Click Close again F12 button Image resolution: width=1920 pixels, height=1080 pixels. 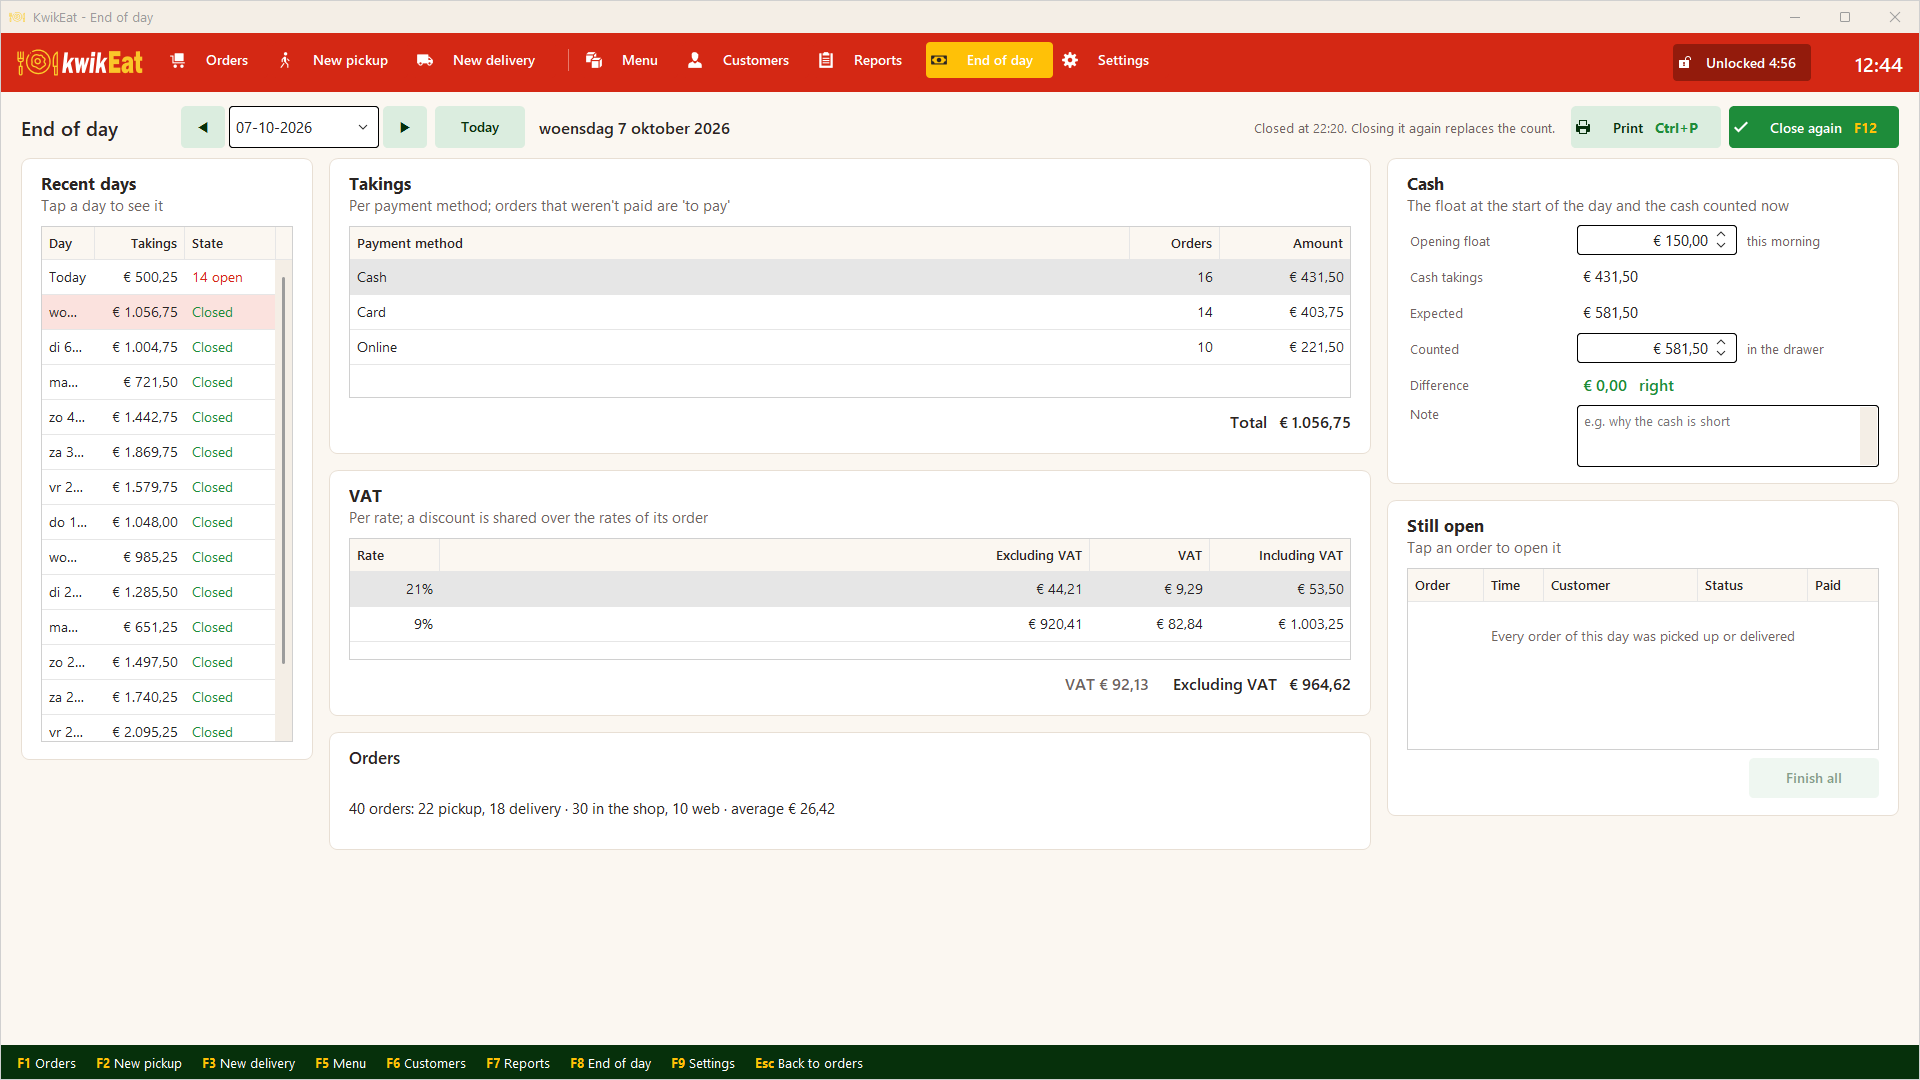(1813, 128)
